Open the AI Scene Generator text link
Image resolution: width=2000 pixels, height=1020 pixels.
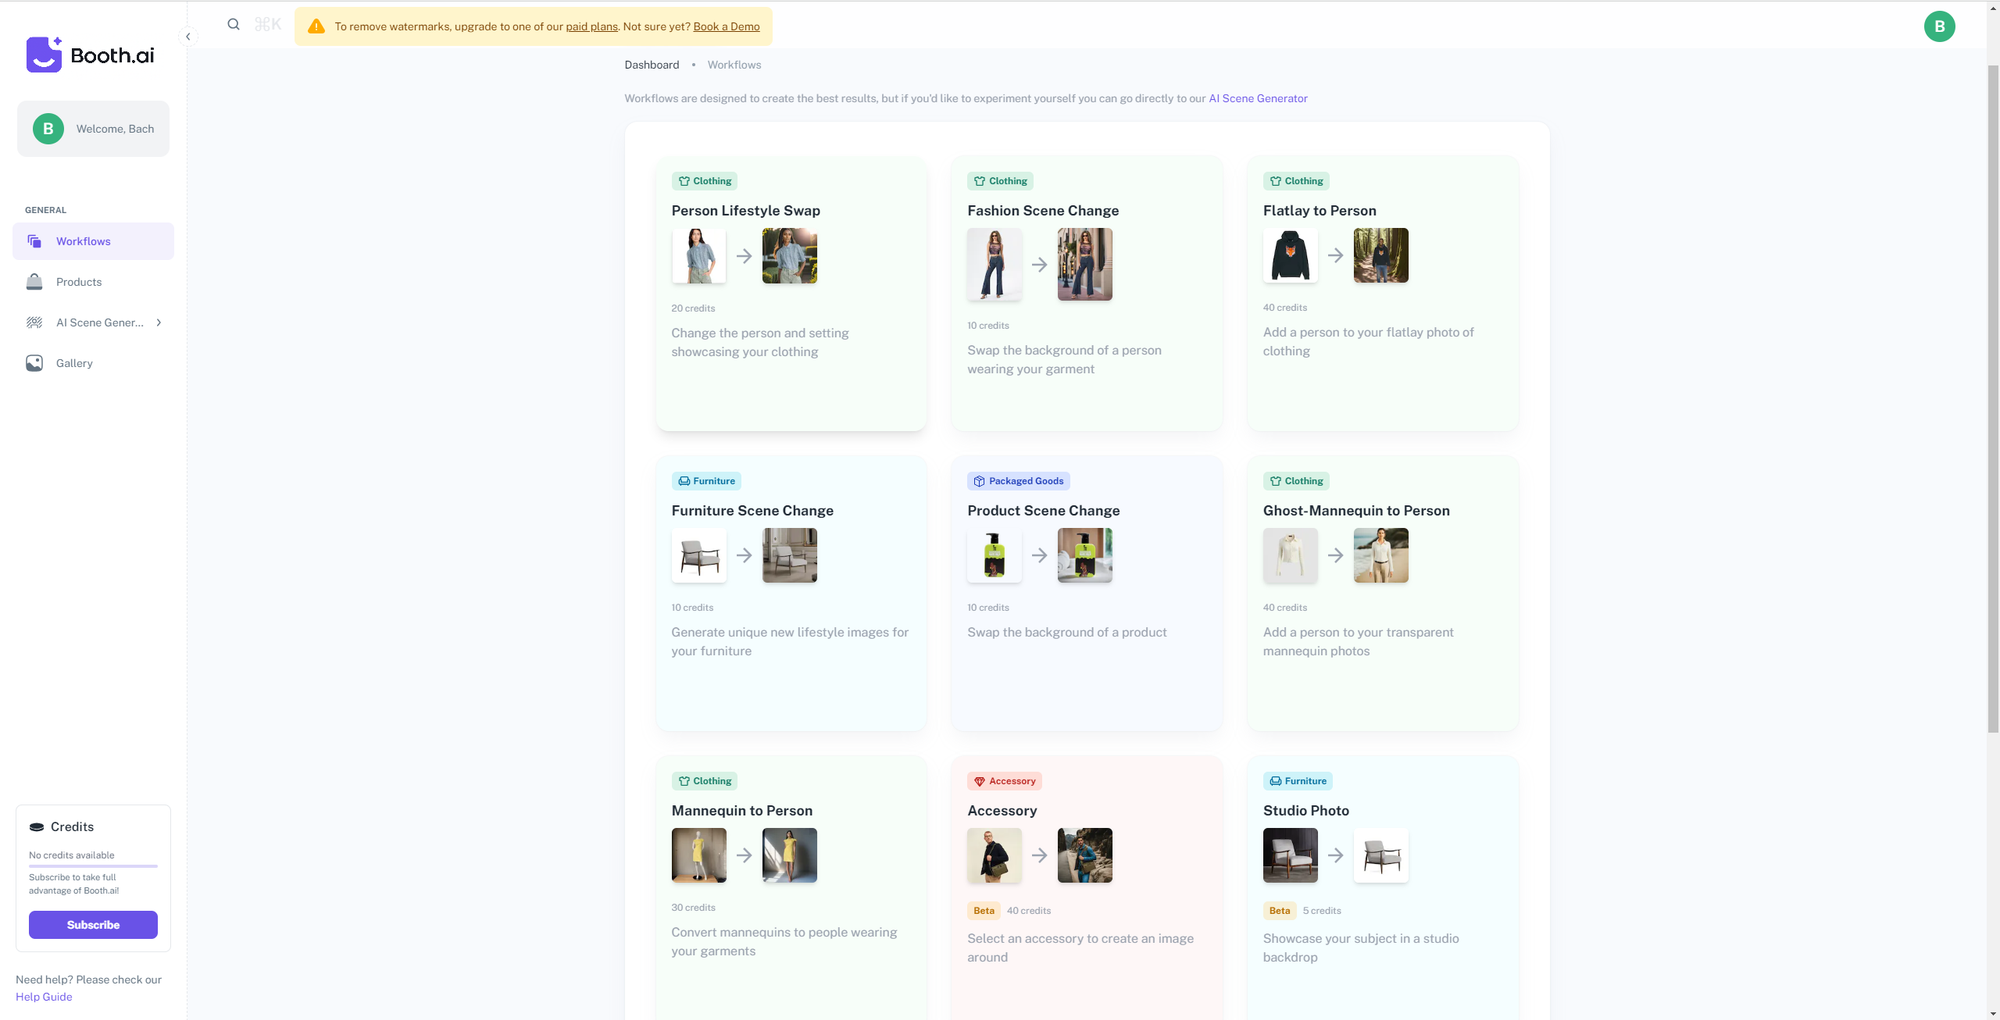click(1257, 99)
